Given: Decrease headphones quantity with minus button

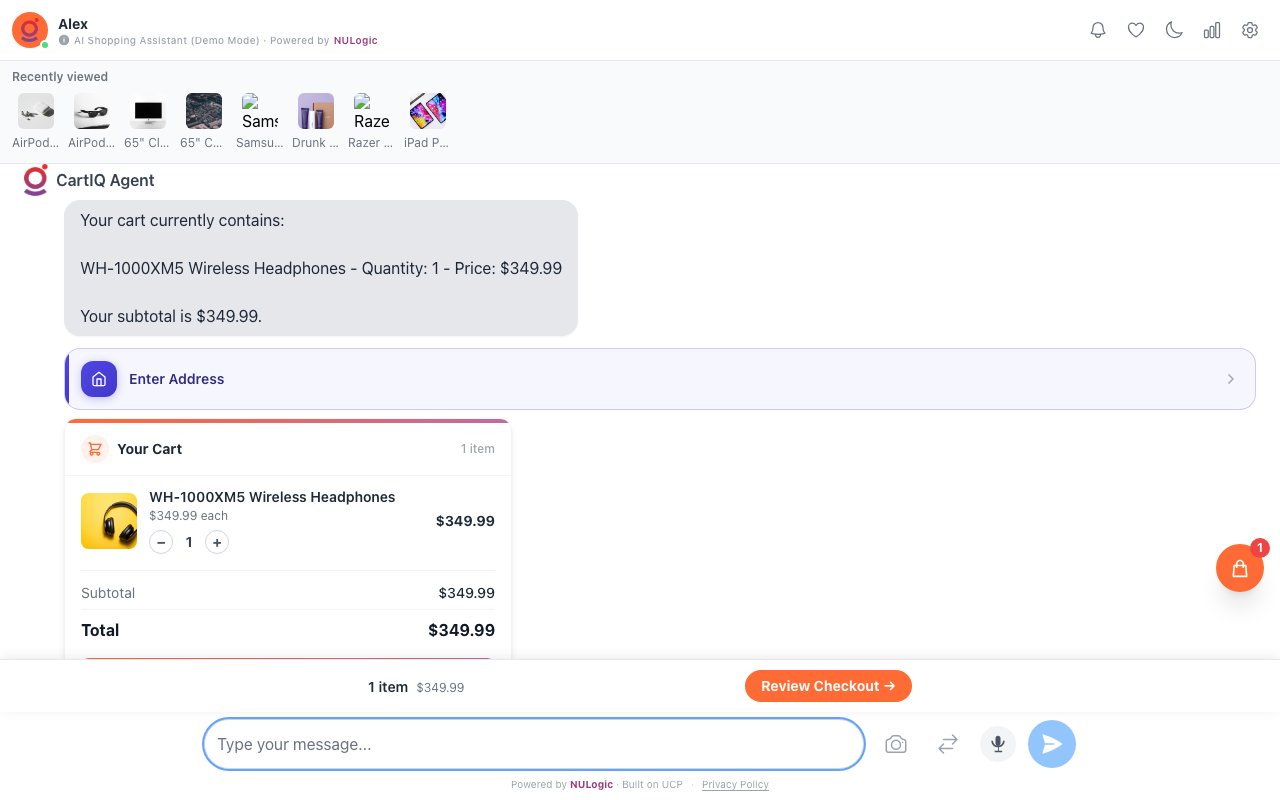Looking at the screenshot, I should point(161,542).
